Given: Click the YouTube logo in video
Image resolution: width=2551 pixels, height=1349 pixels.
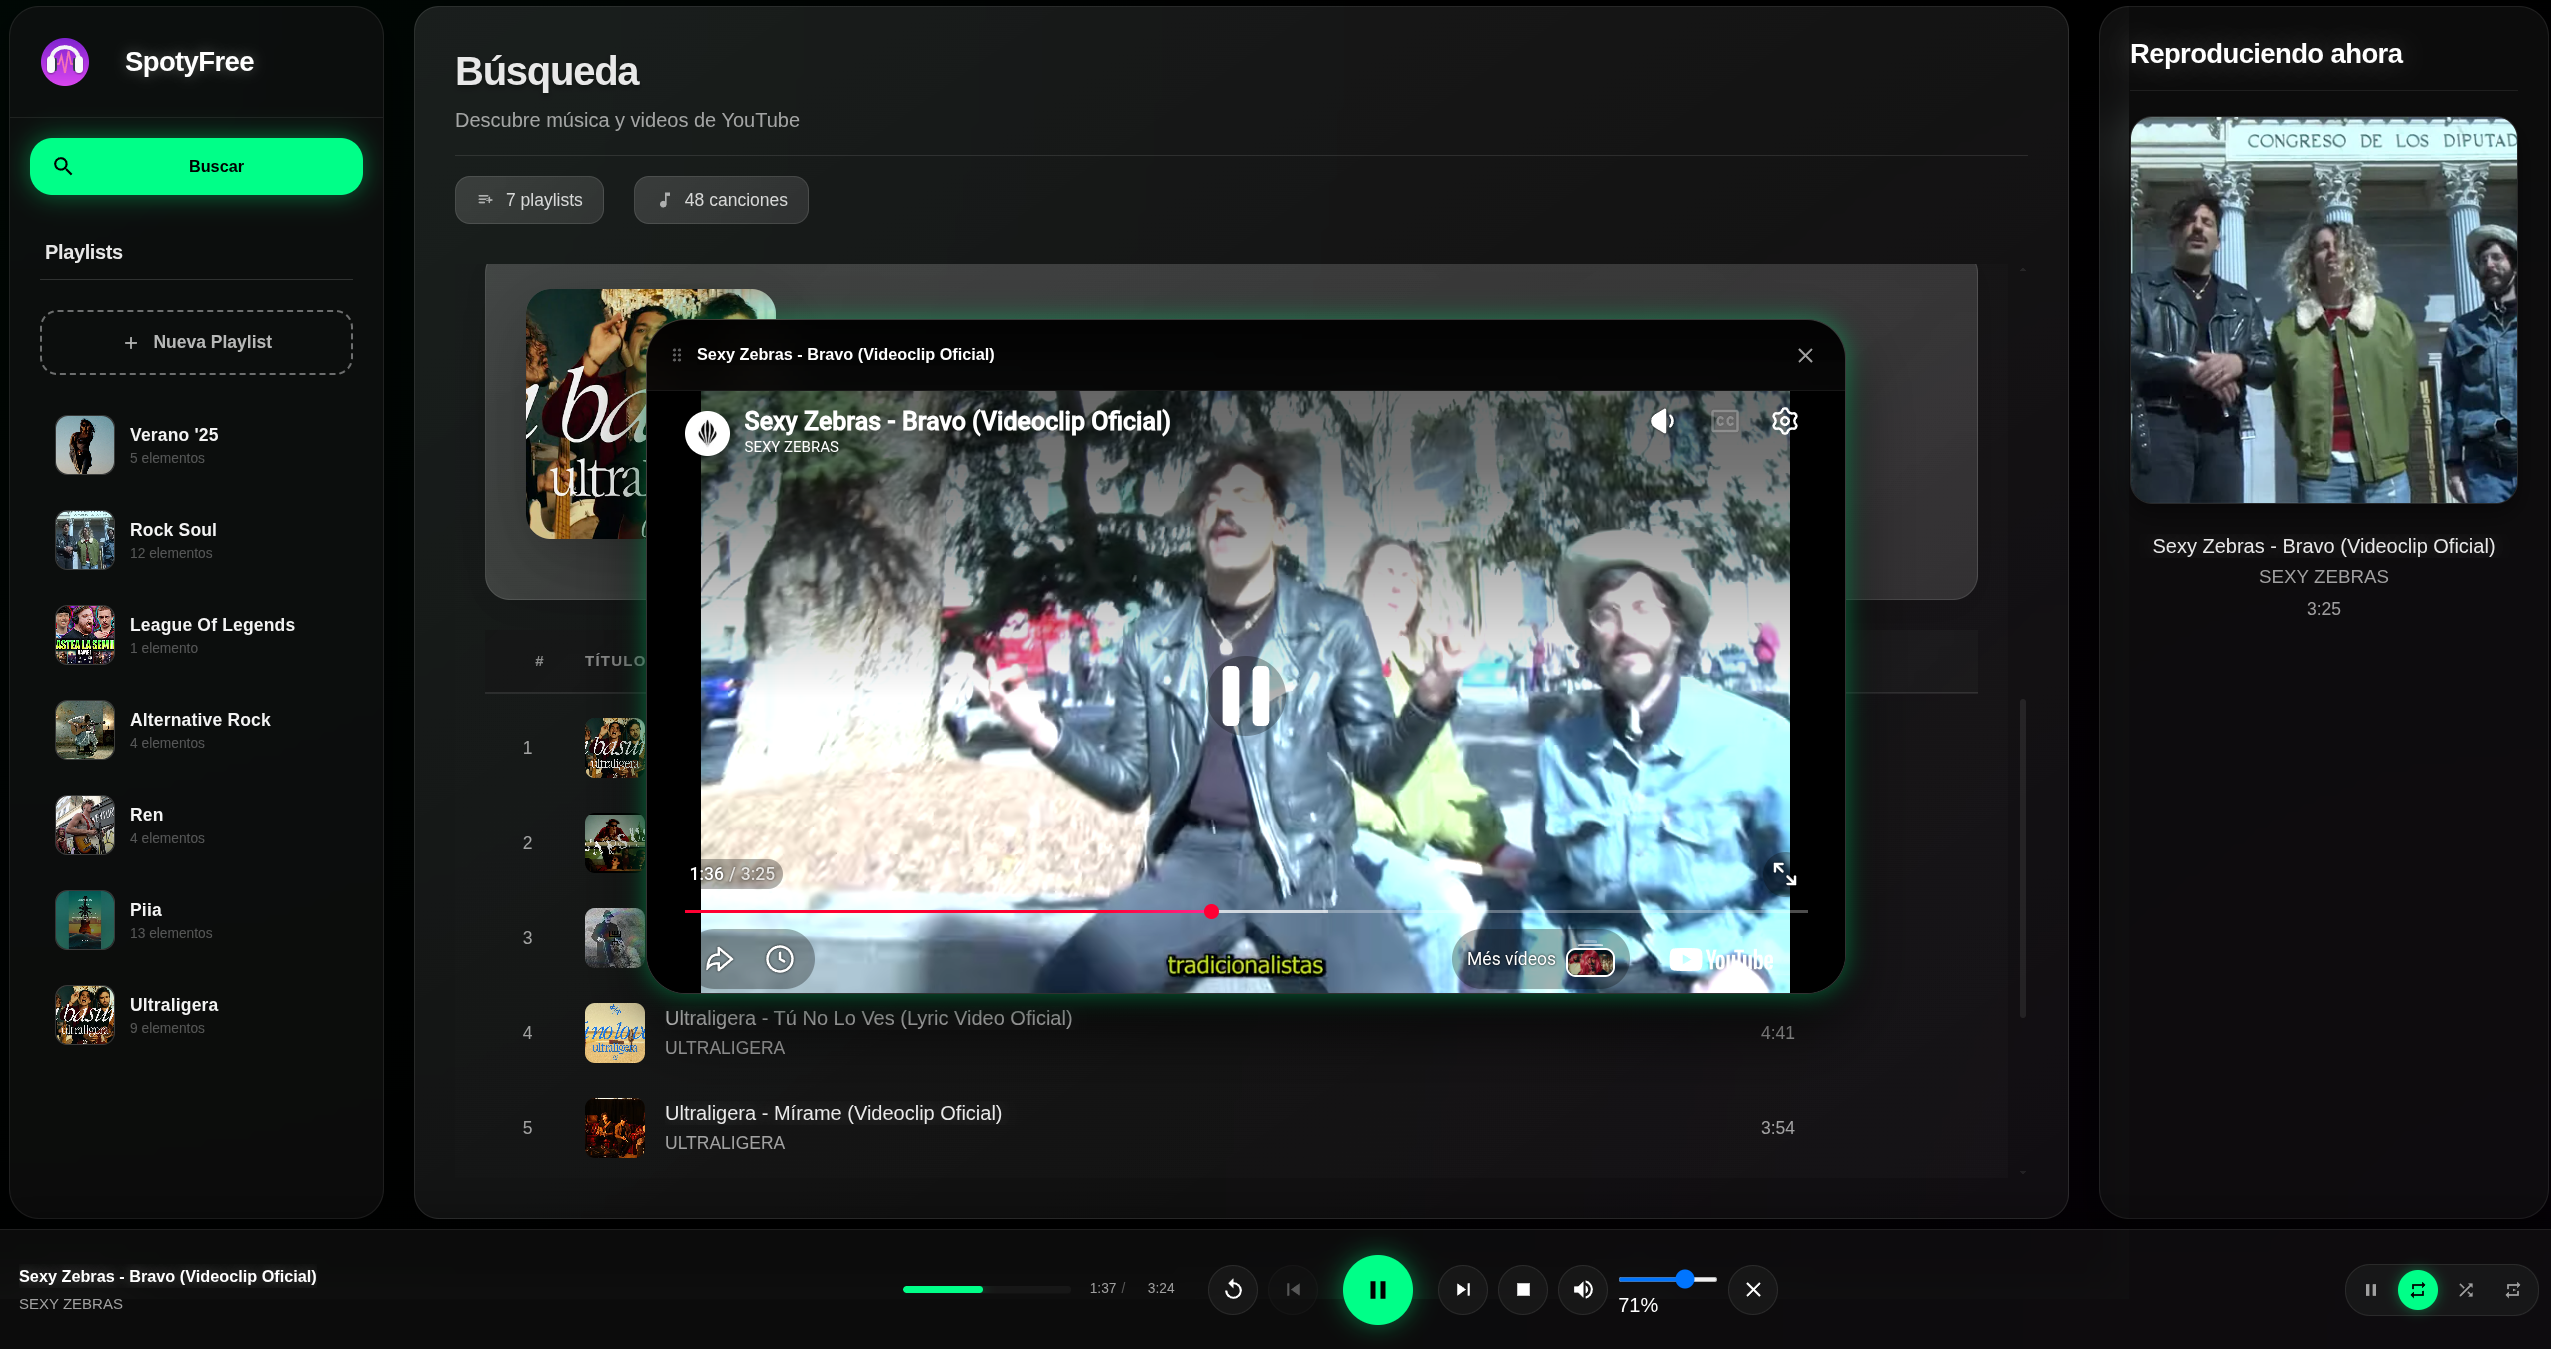Looking at the screenshot, I should [1722, 960].
